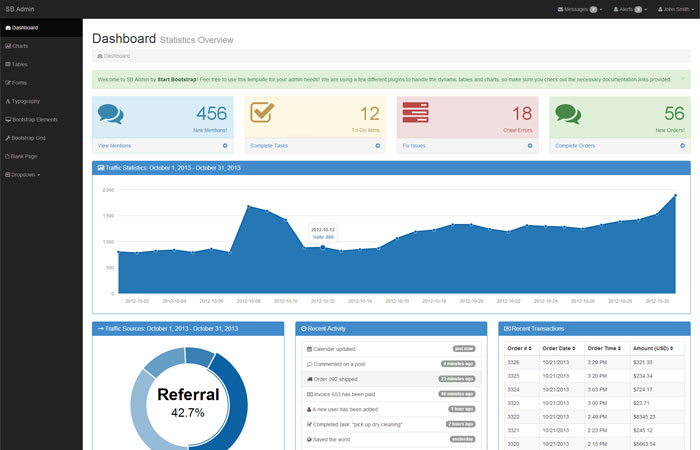This screenshot has width=700, height=450.
Task: Click order number 3326 cell
Action: tap(522, 362)
